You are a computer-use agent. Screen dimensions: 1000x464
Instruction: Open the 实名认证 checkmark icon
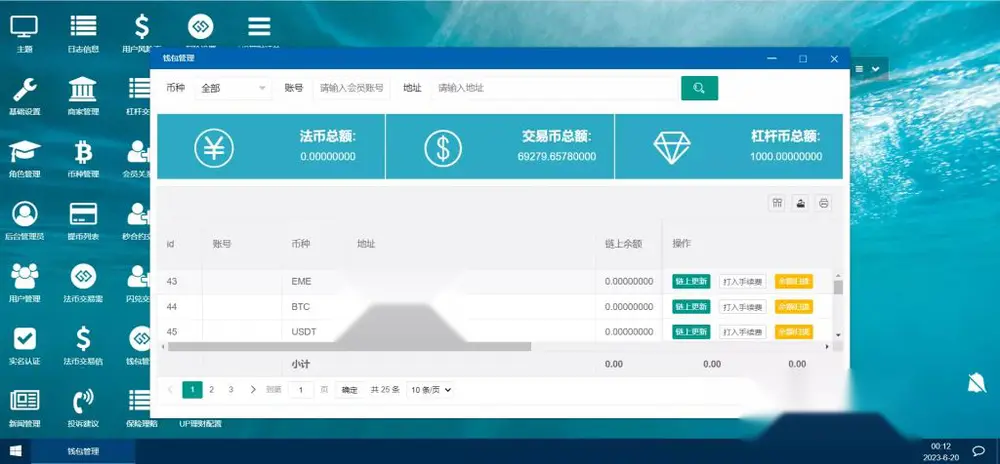(24, 338)
